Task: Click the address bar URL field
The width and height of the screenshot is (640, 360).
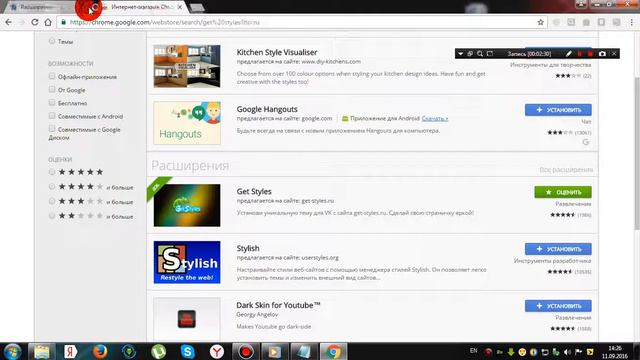Action: (302, 22)
